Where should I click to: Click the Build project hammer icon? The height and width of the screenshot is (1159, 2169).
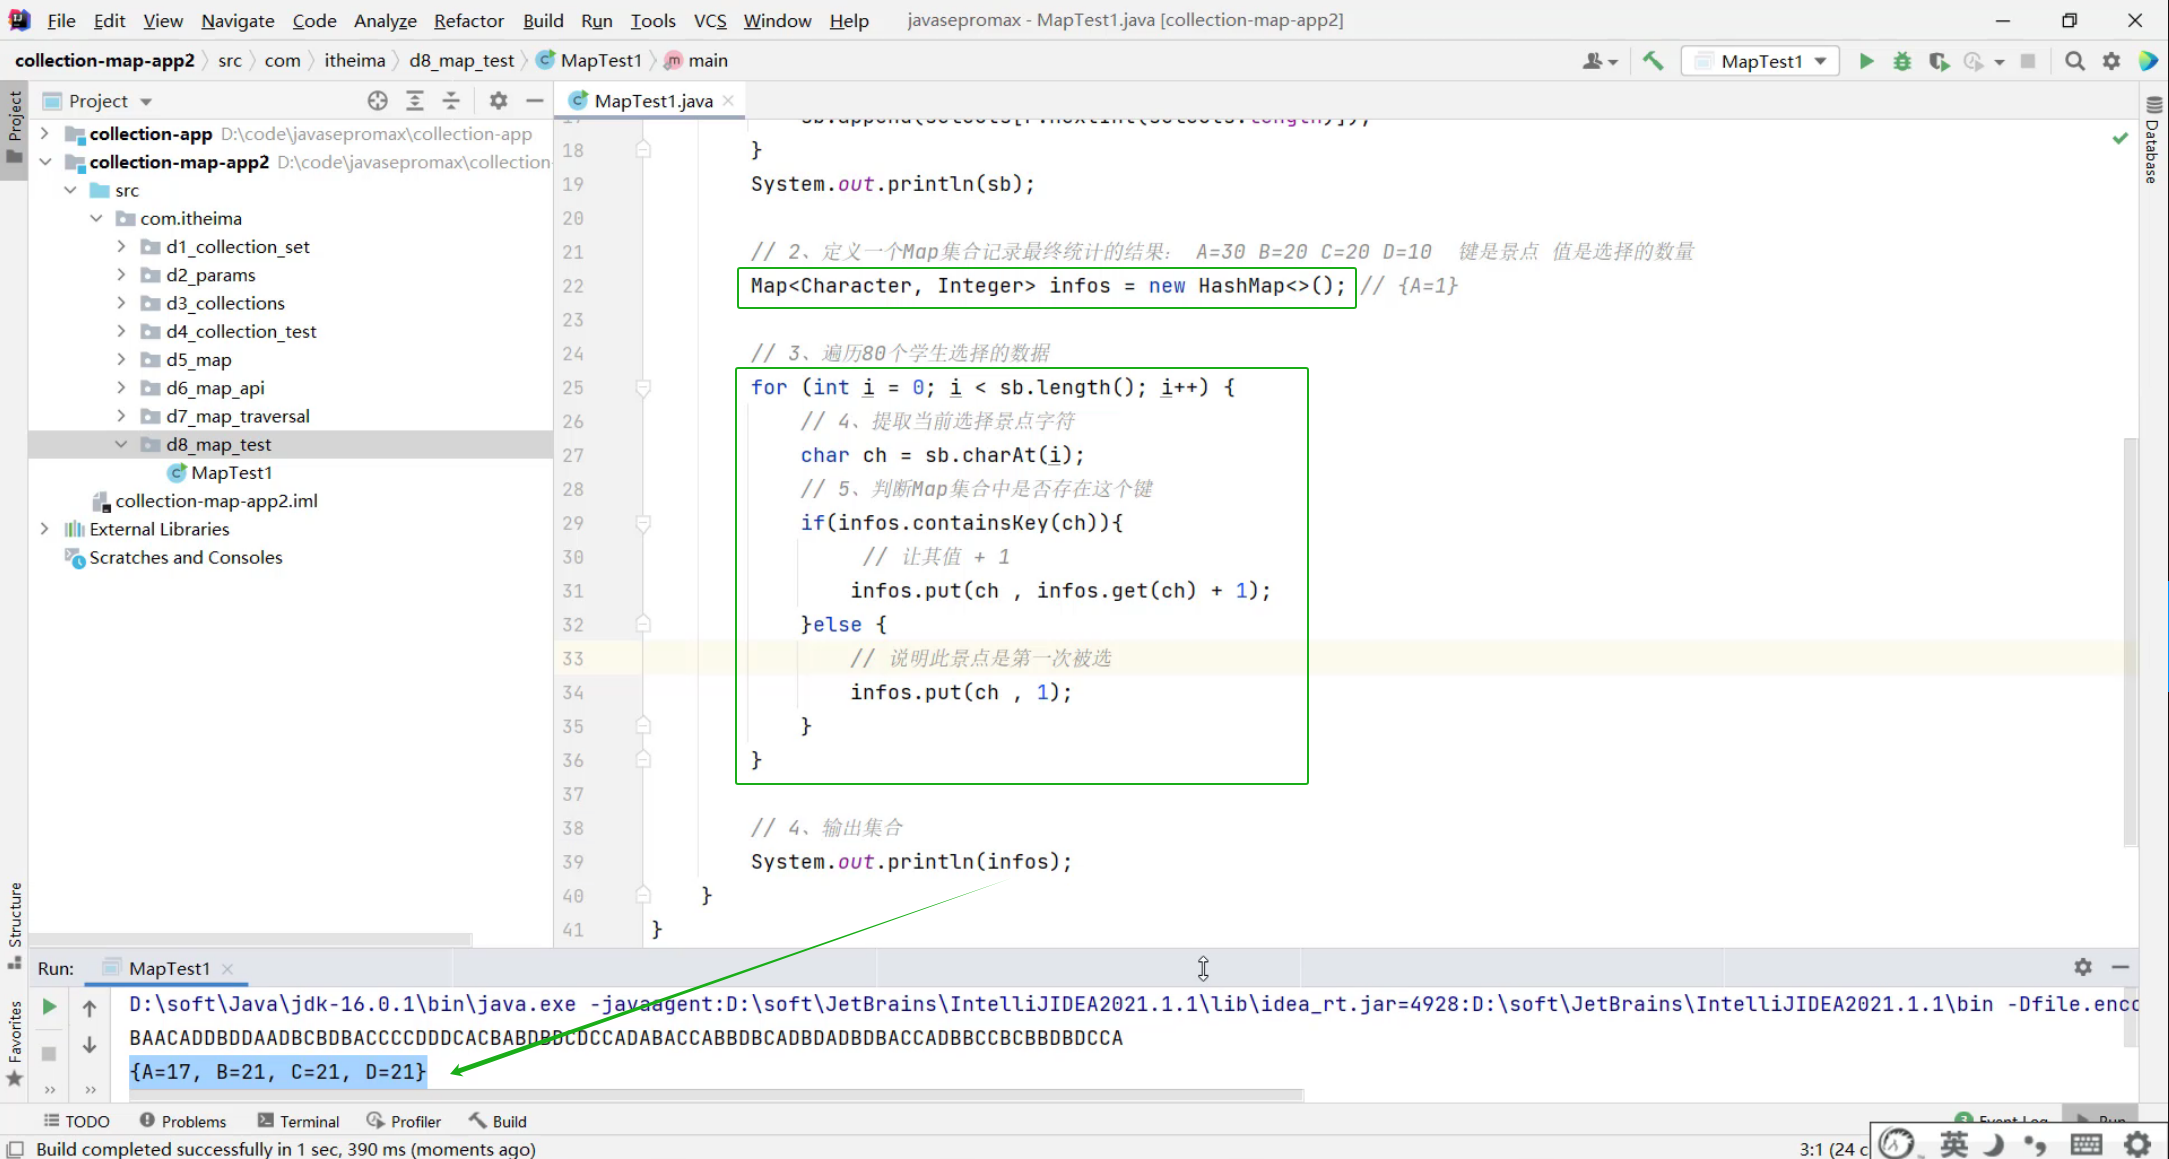(x=1653, y=61)
